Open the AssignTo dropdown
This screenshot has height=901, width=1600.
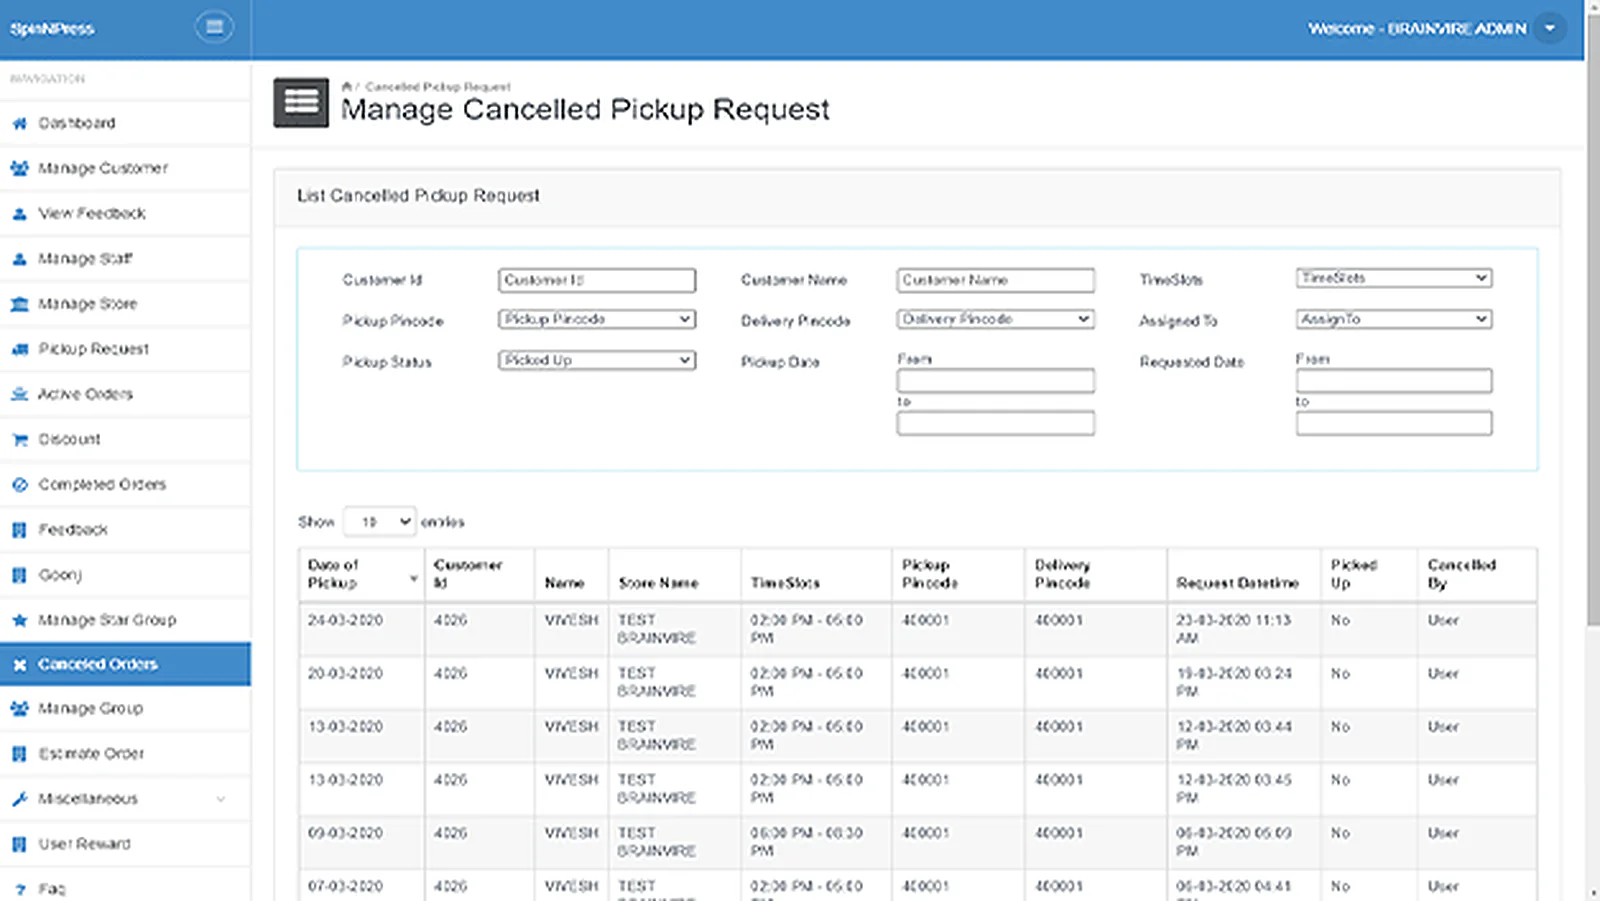click(1394, 319)
